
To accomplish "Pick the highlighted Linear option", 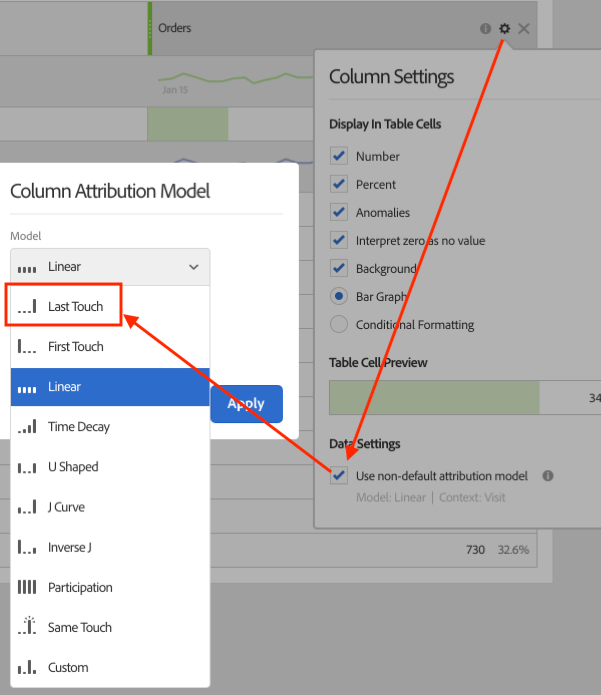I will tap(110, 387).
